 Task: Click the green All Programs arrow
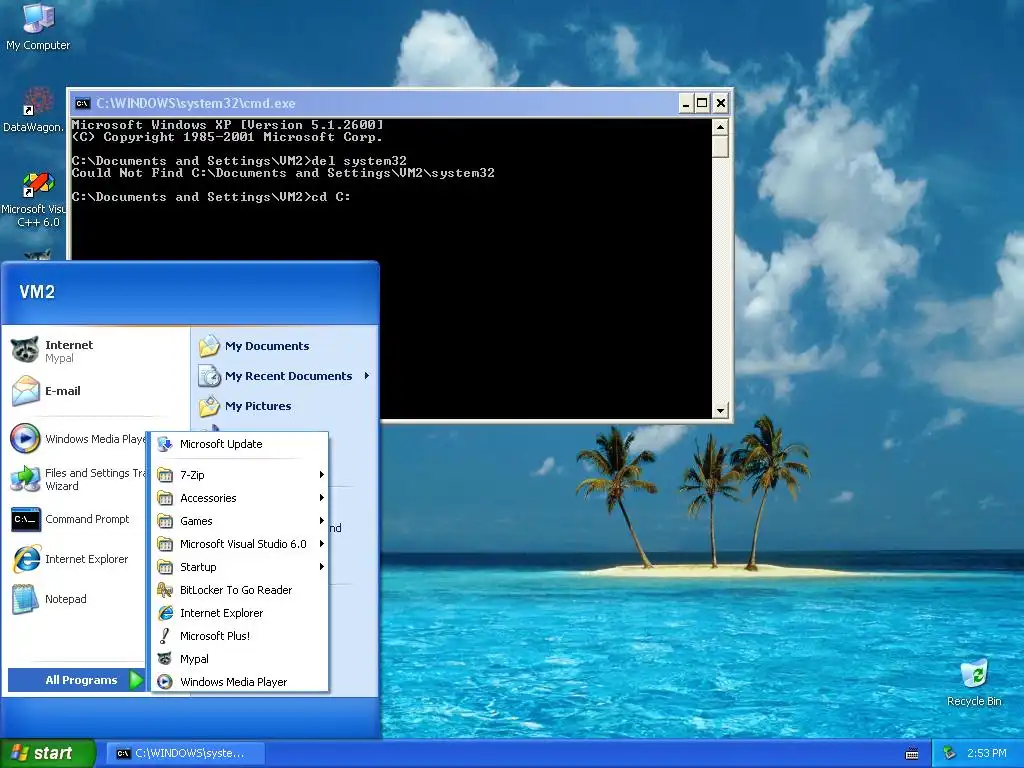pos(136,680)
